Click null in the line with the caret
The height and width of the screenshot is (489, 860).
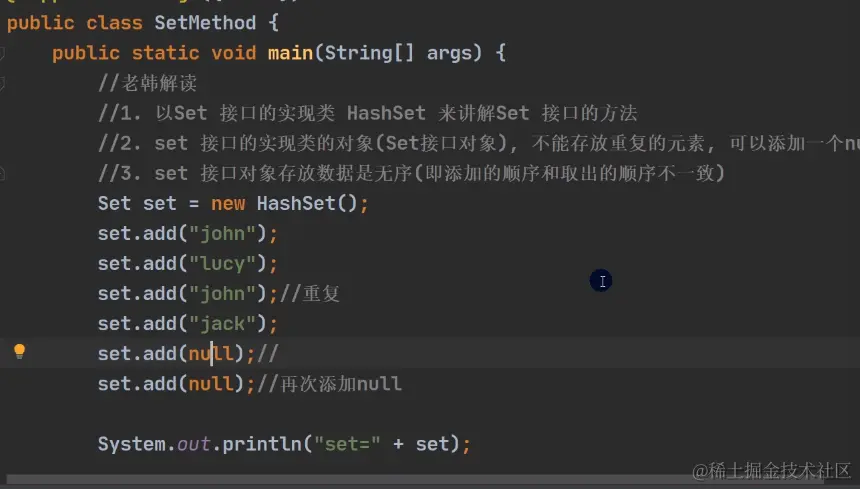click(x=211, y=354)
